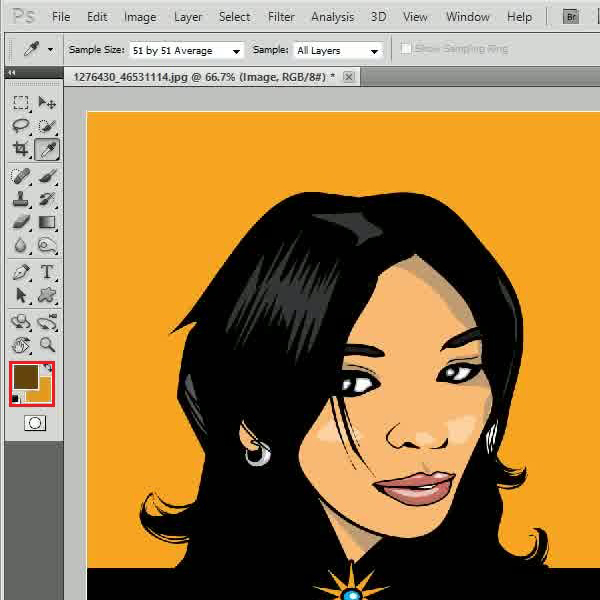This screenshot has width=600, height=600.
Task: Select the Eraser tool
Action: click(21, 222)
